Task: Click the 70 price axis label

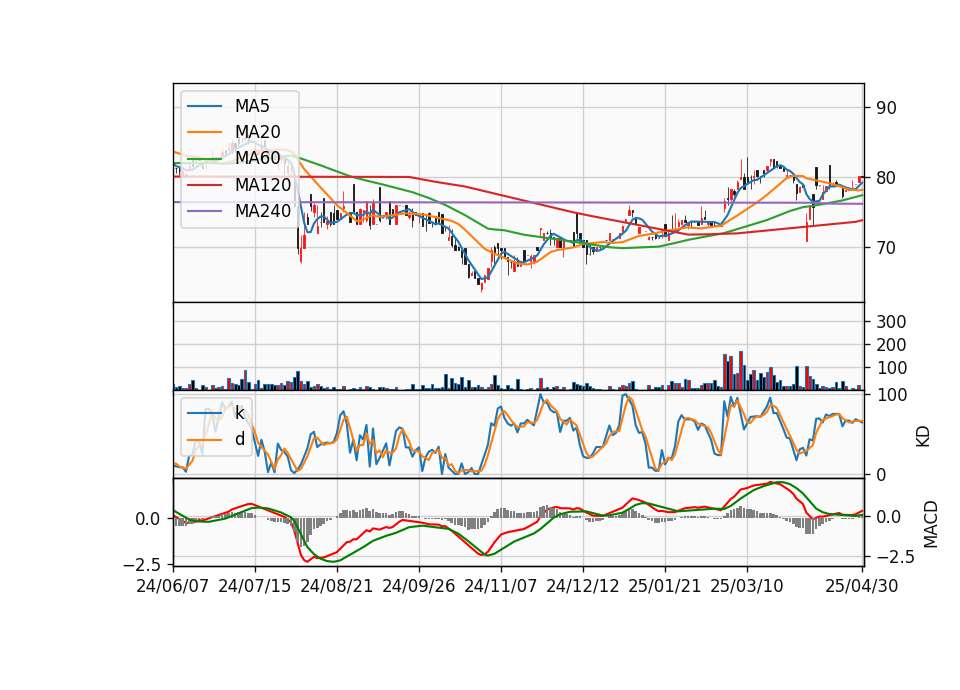Action: [886, 248]
